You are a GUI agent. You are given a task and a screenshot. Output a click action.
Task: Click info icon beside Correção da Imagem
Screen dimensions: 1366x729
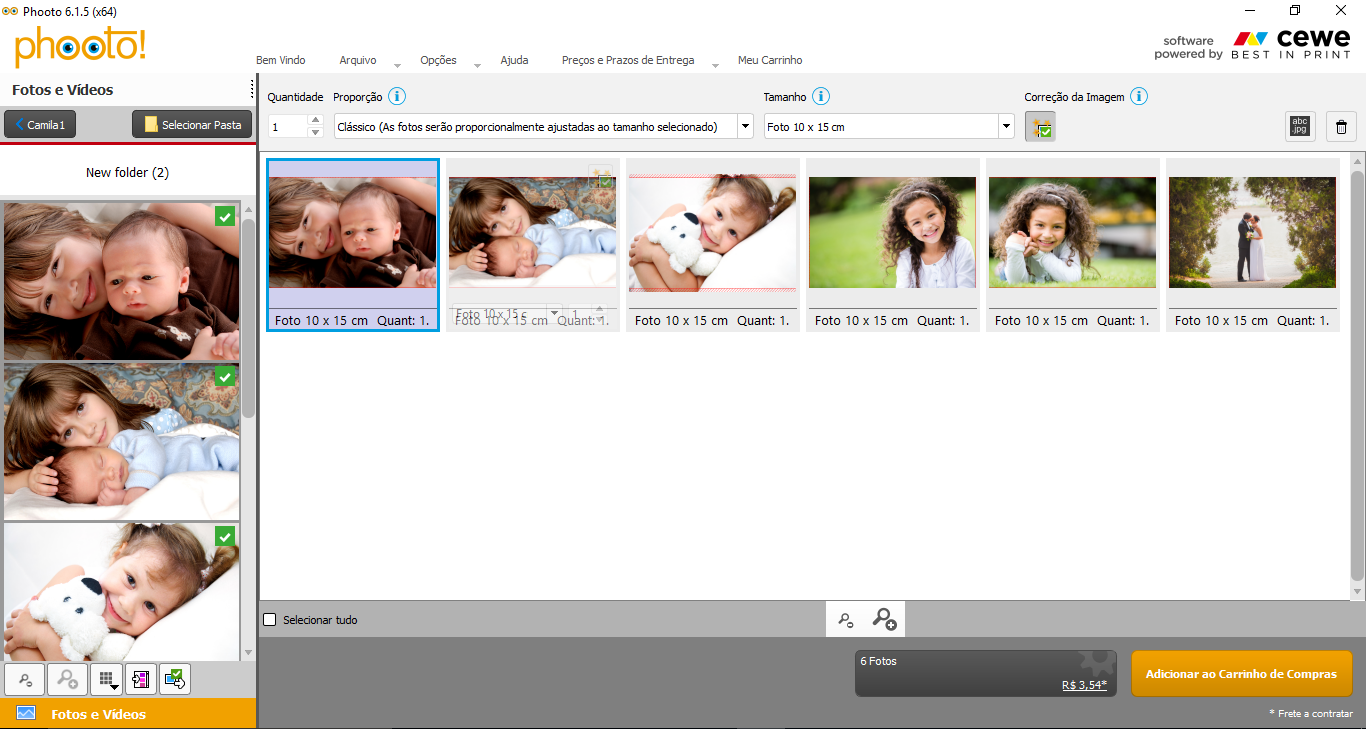1138,97
